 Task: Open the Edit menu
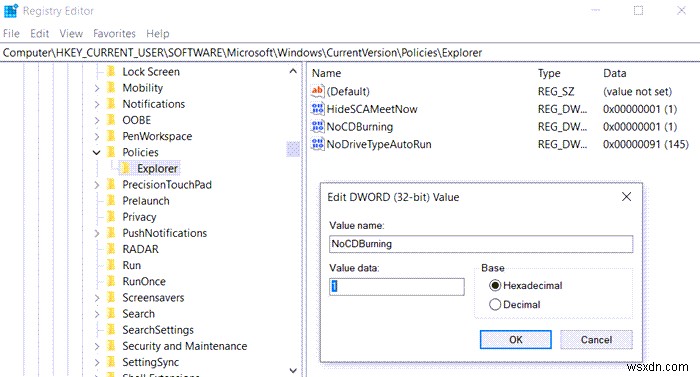[39, 34]
